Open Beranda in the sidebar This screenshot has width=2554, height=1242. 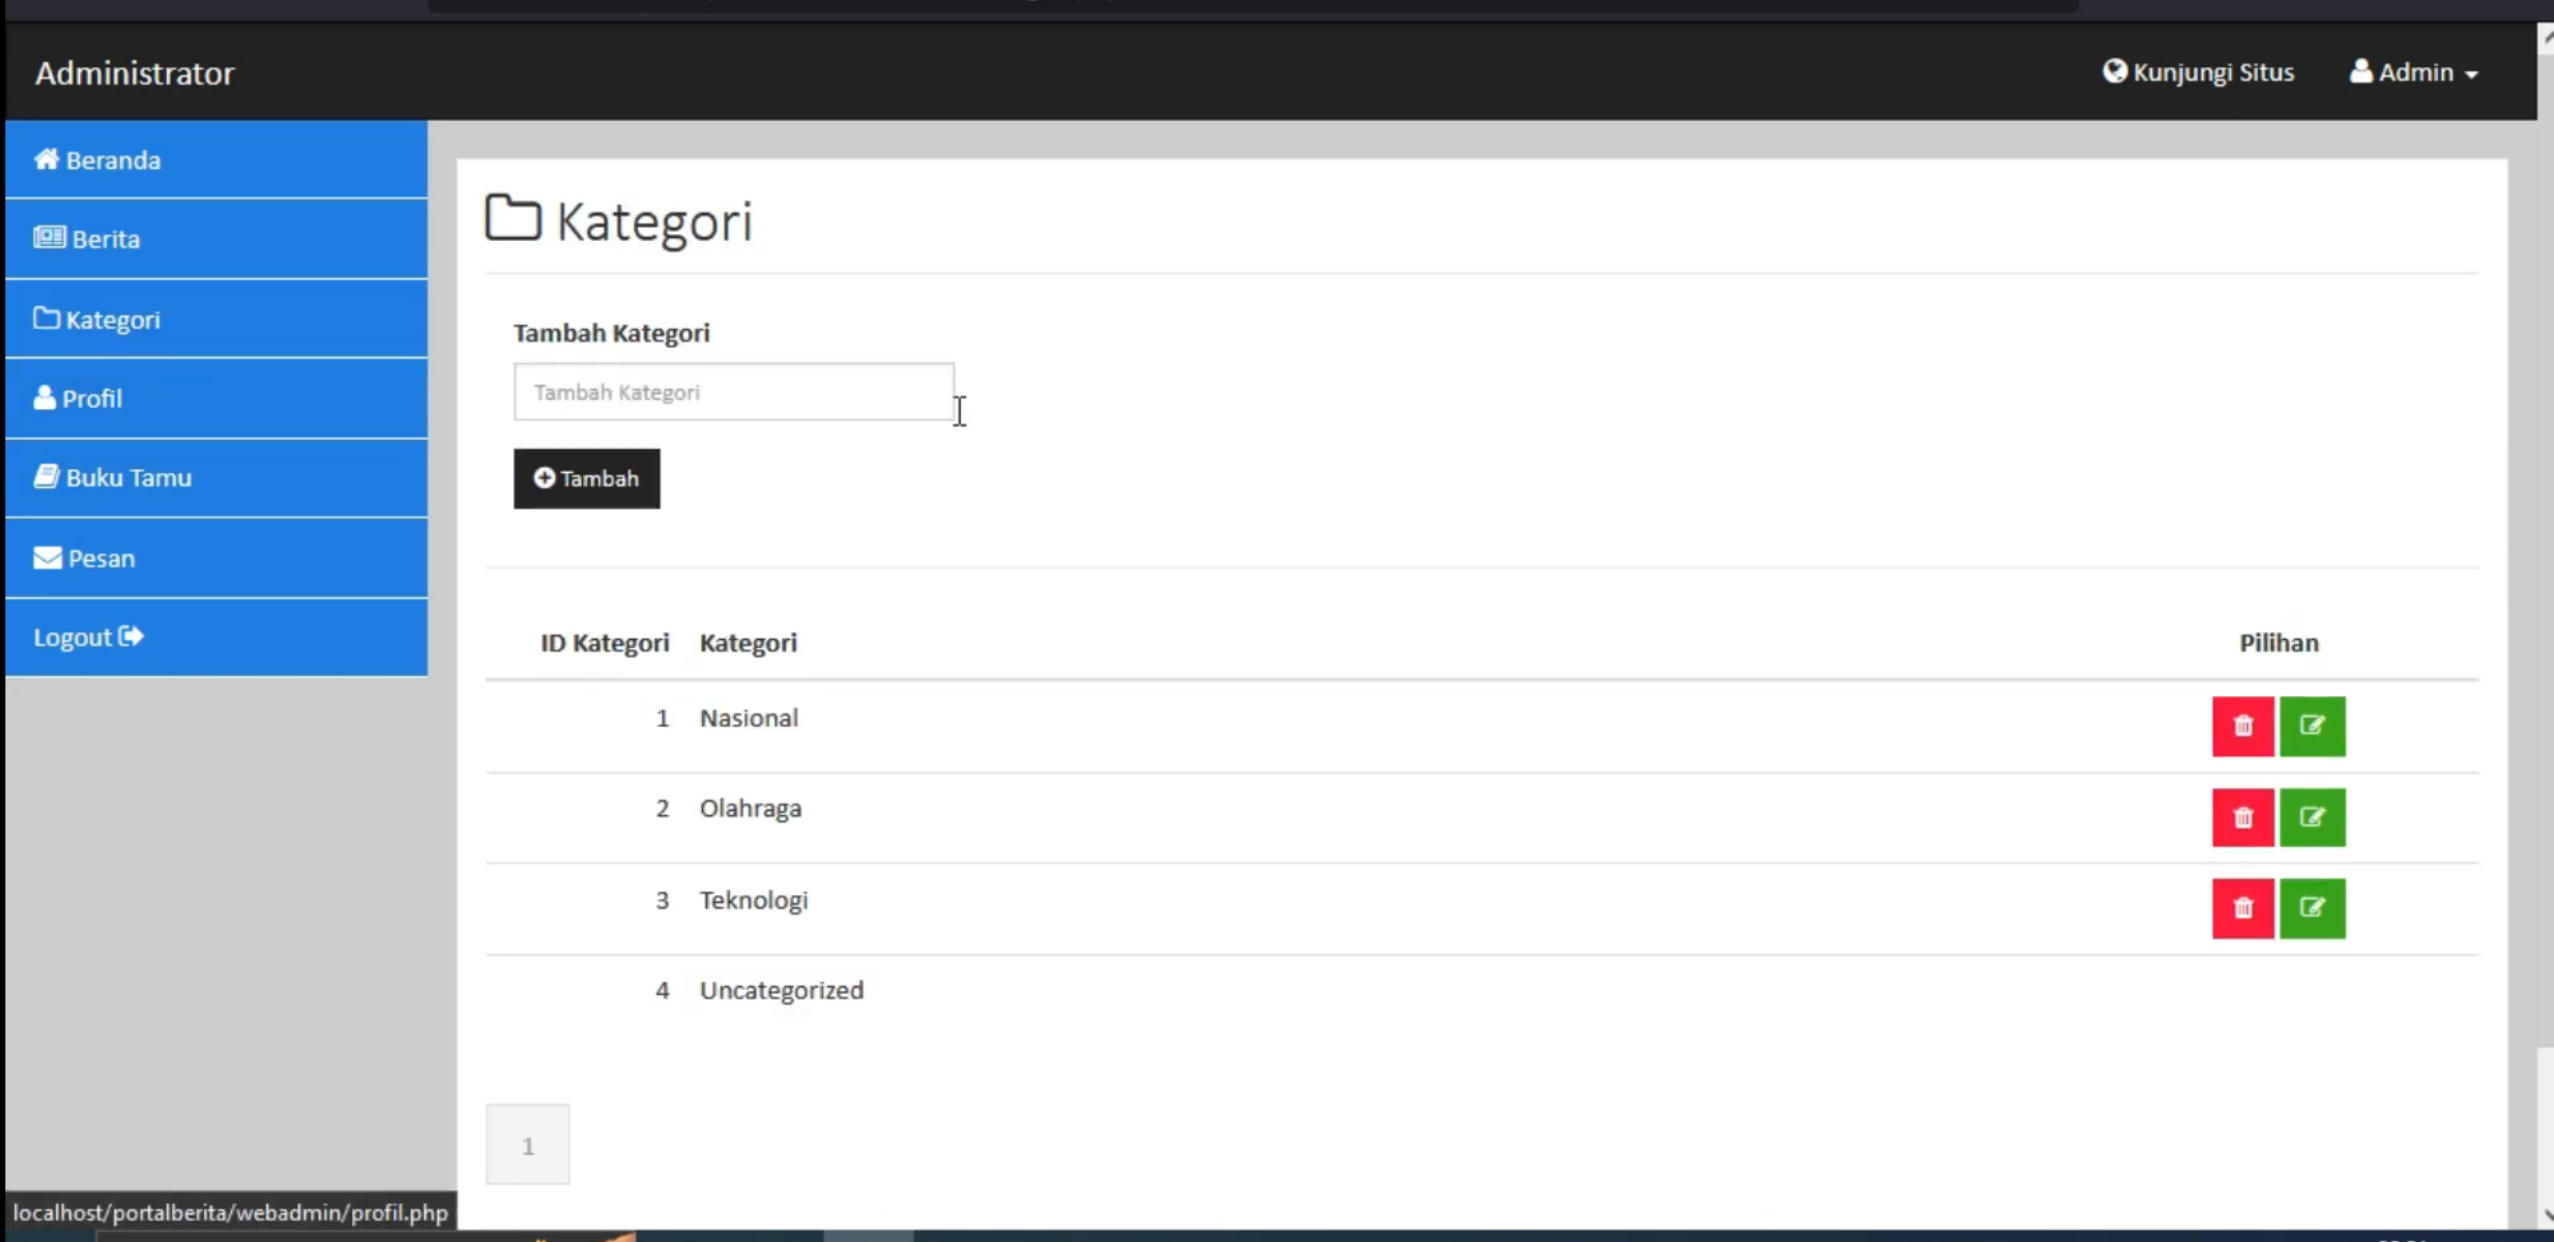[x=216, y=160]
